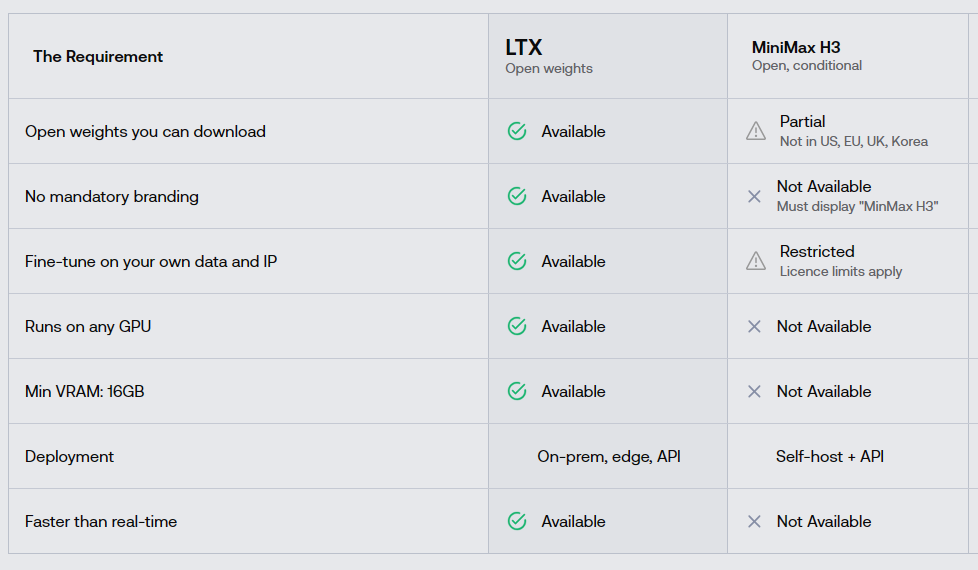Screen dimensions: 978x570
Task: Click warning triangle icon beside Restricted
Action: coord(756,261)
